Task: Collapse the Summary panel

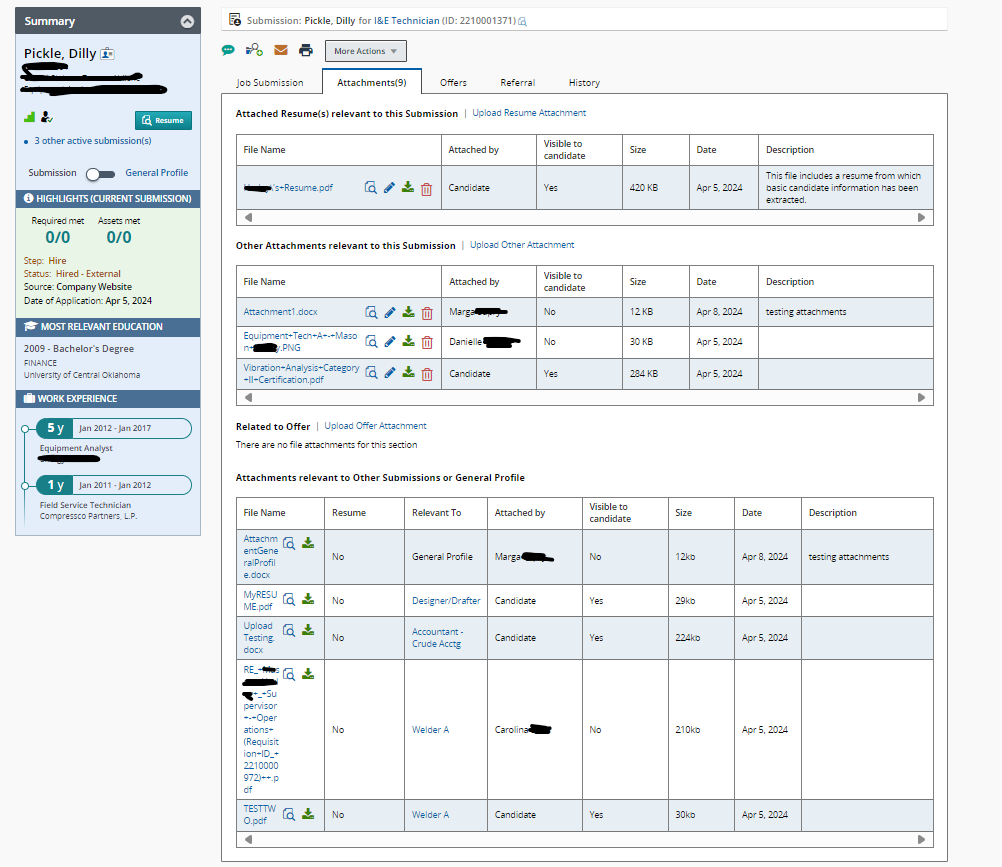Action: (x=187, y=20)
